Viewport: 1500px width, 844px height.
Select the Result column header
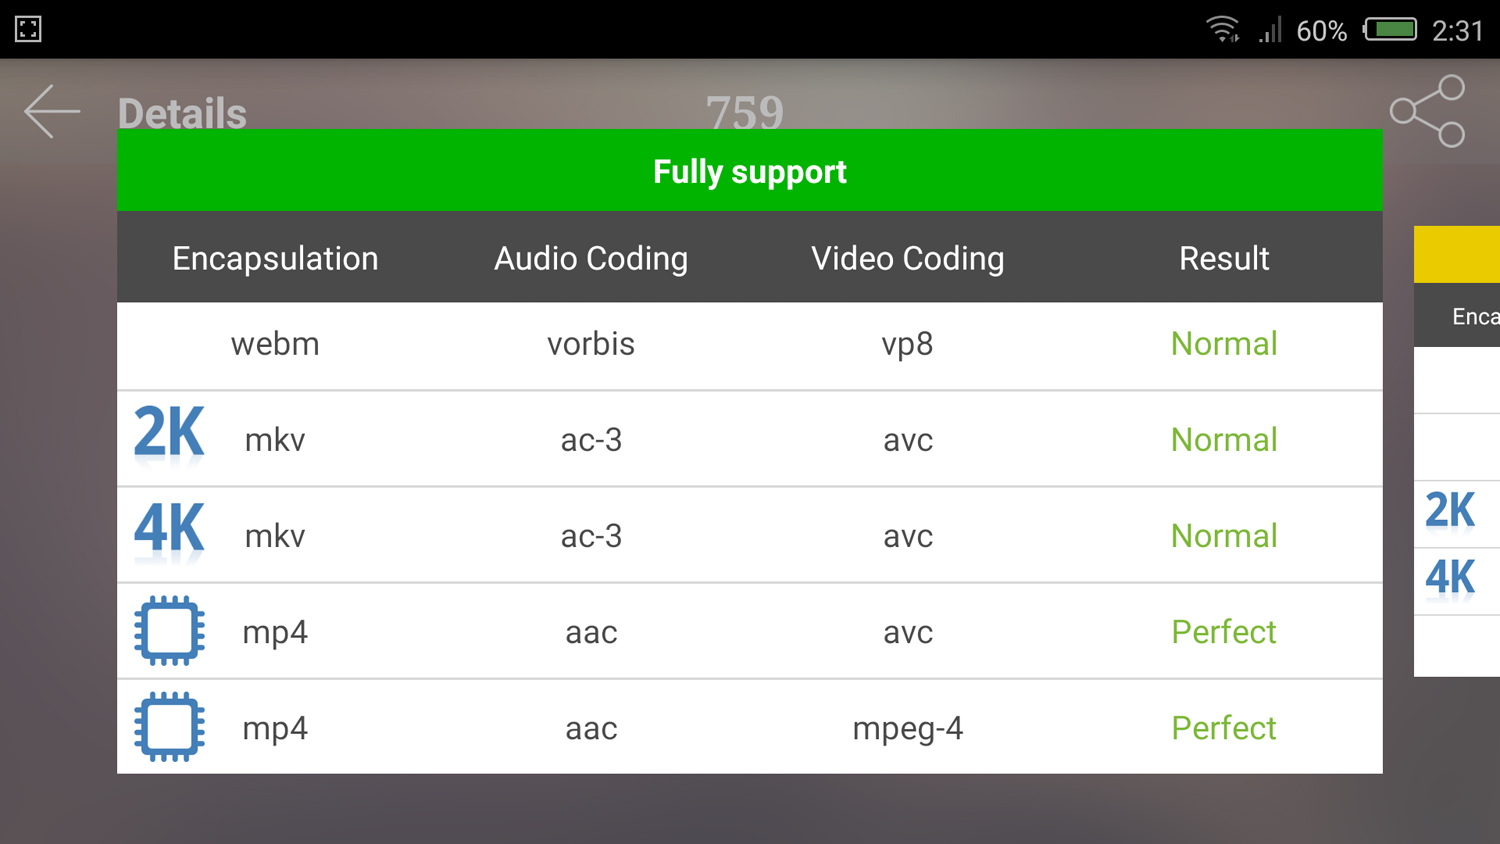pyautogui.click(x=1223, y=258)
